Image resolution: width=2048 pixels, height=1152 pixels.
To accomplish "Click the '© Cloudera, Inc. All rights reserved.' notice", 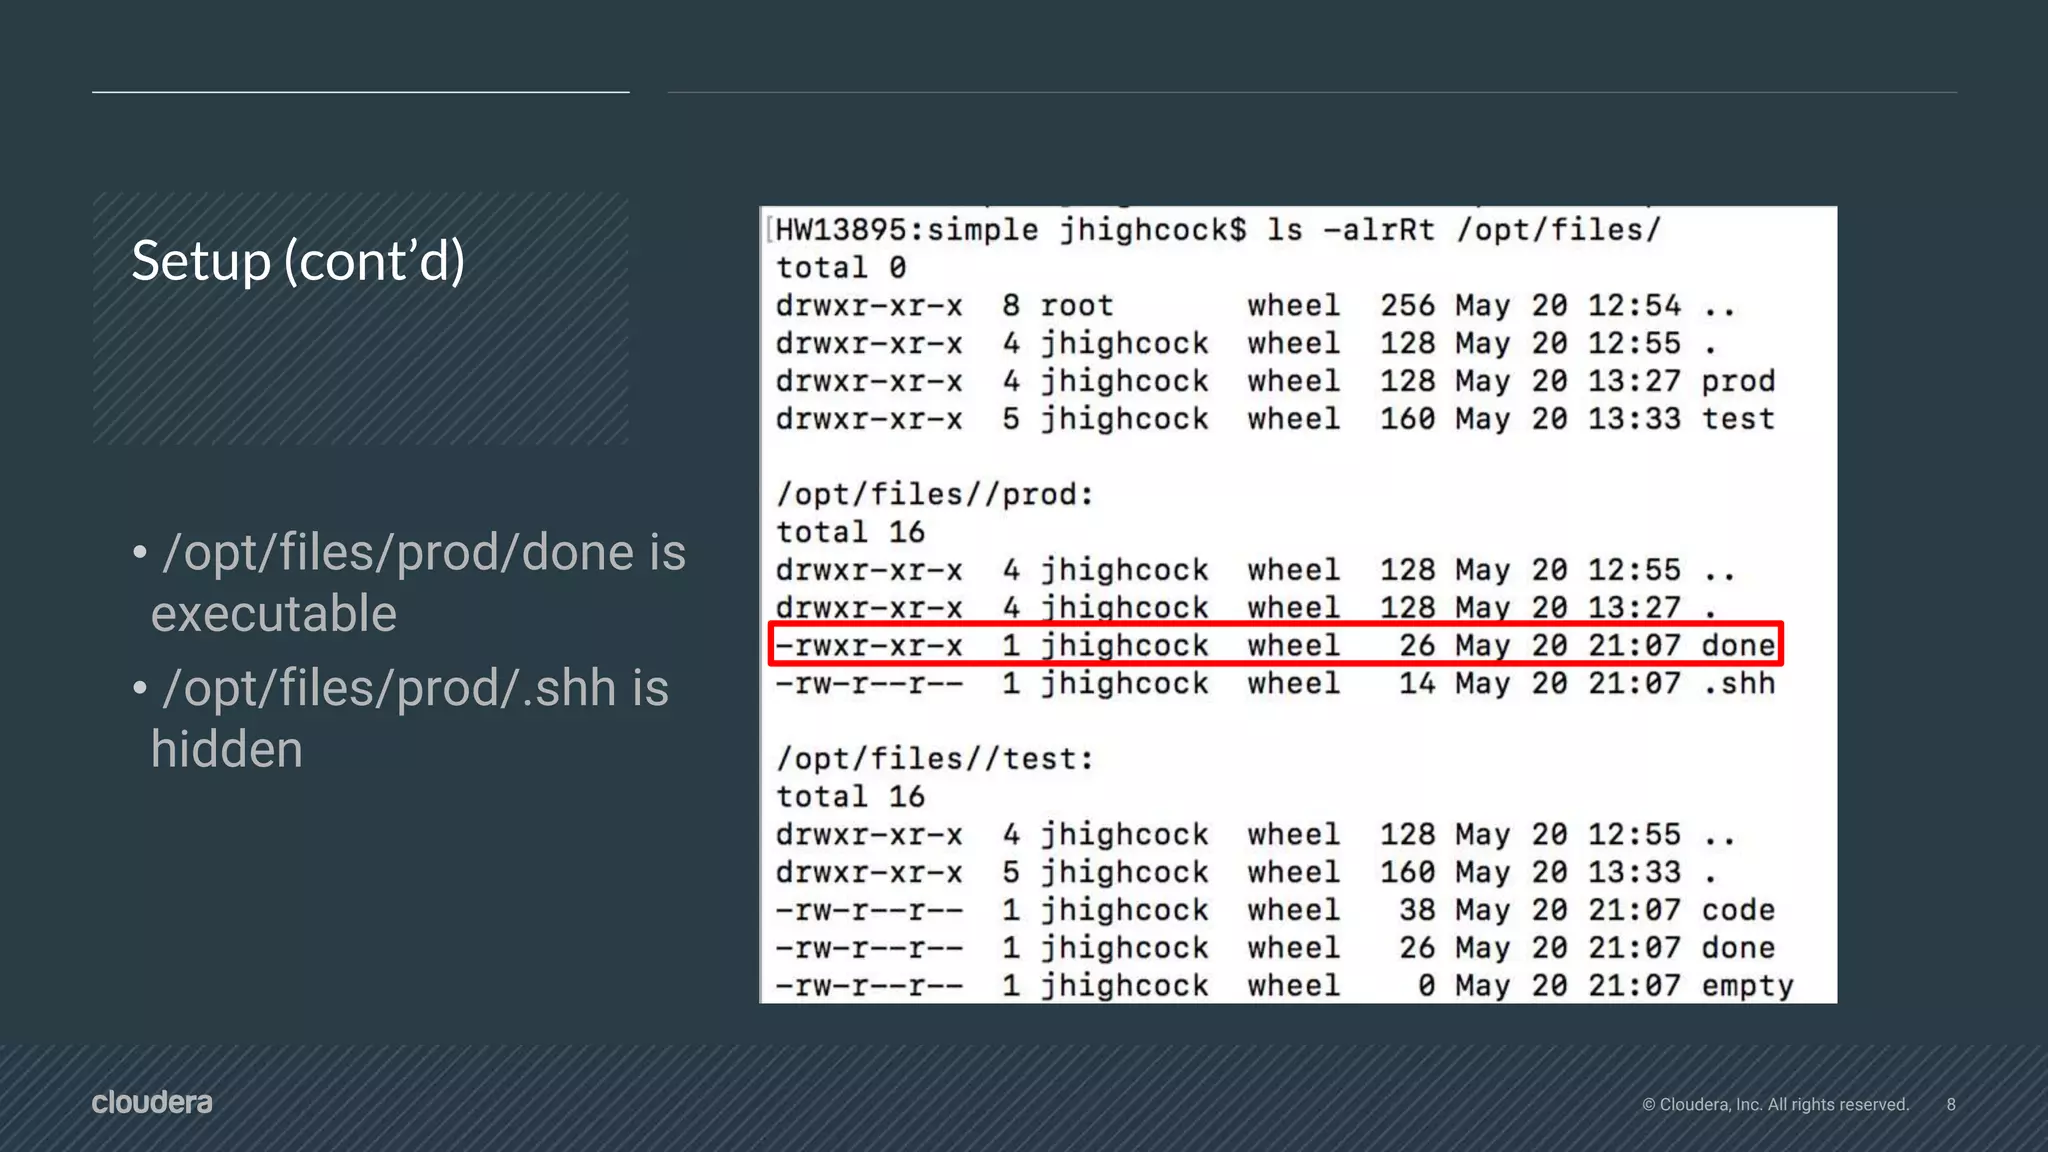I will click(1776, 1104).
